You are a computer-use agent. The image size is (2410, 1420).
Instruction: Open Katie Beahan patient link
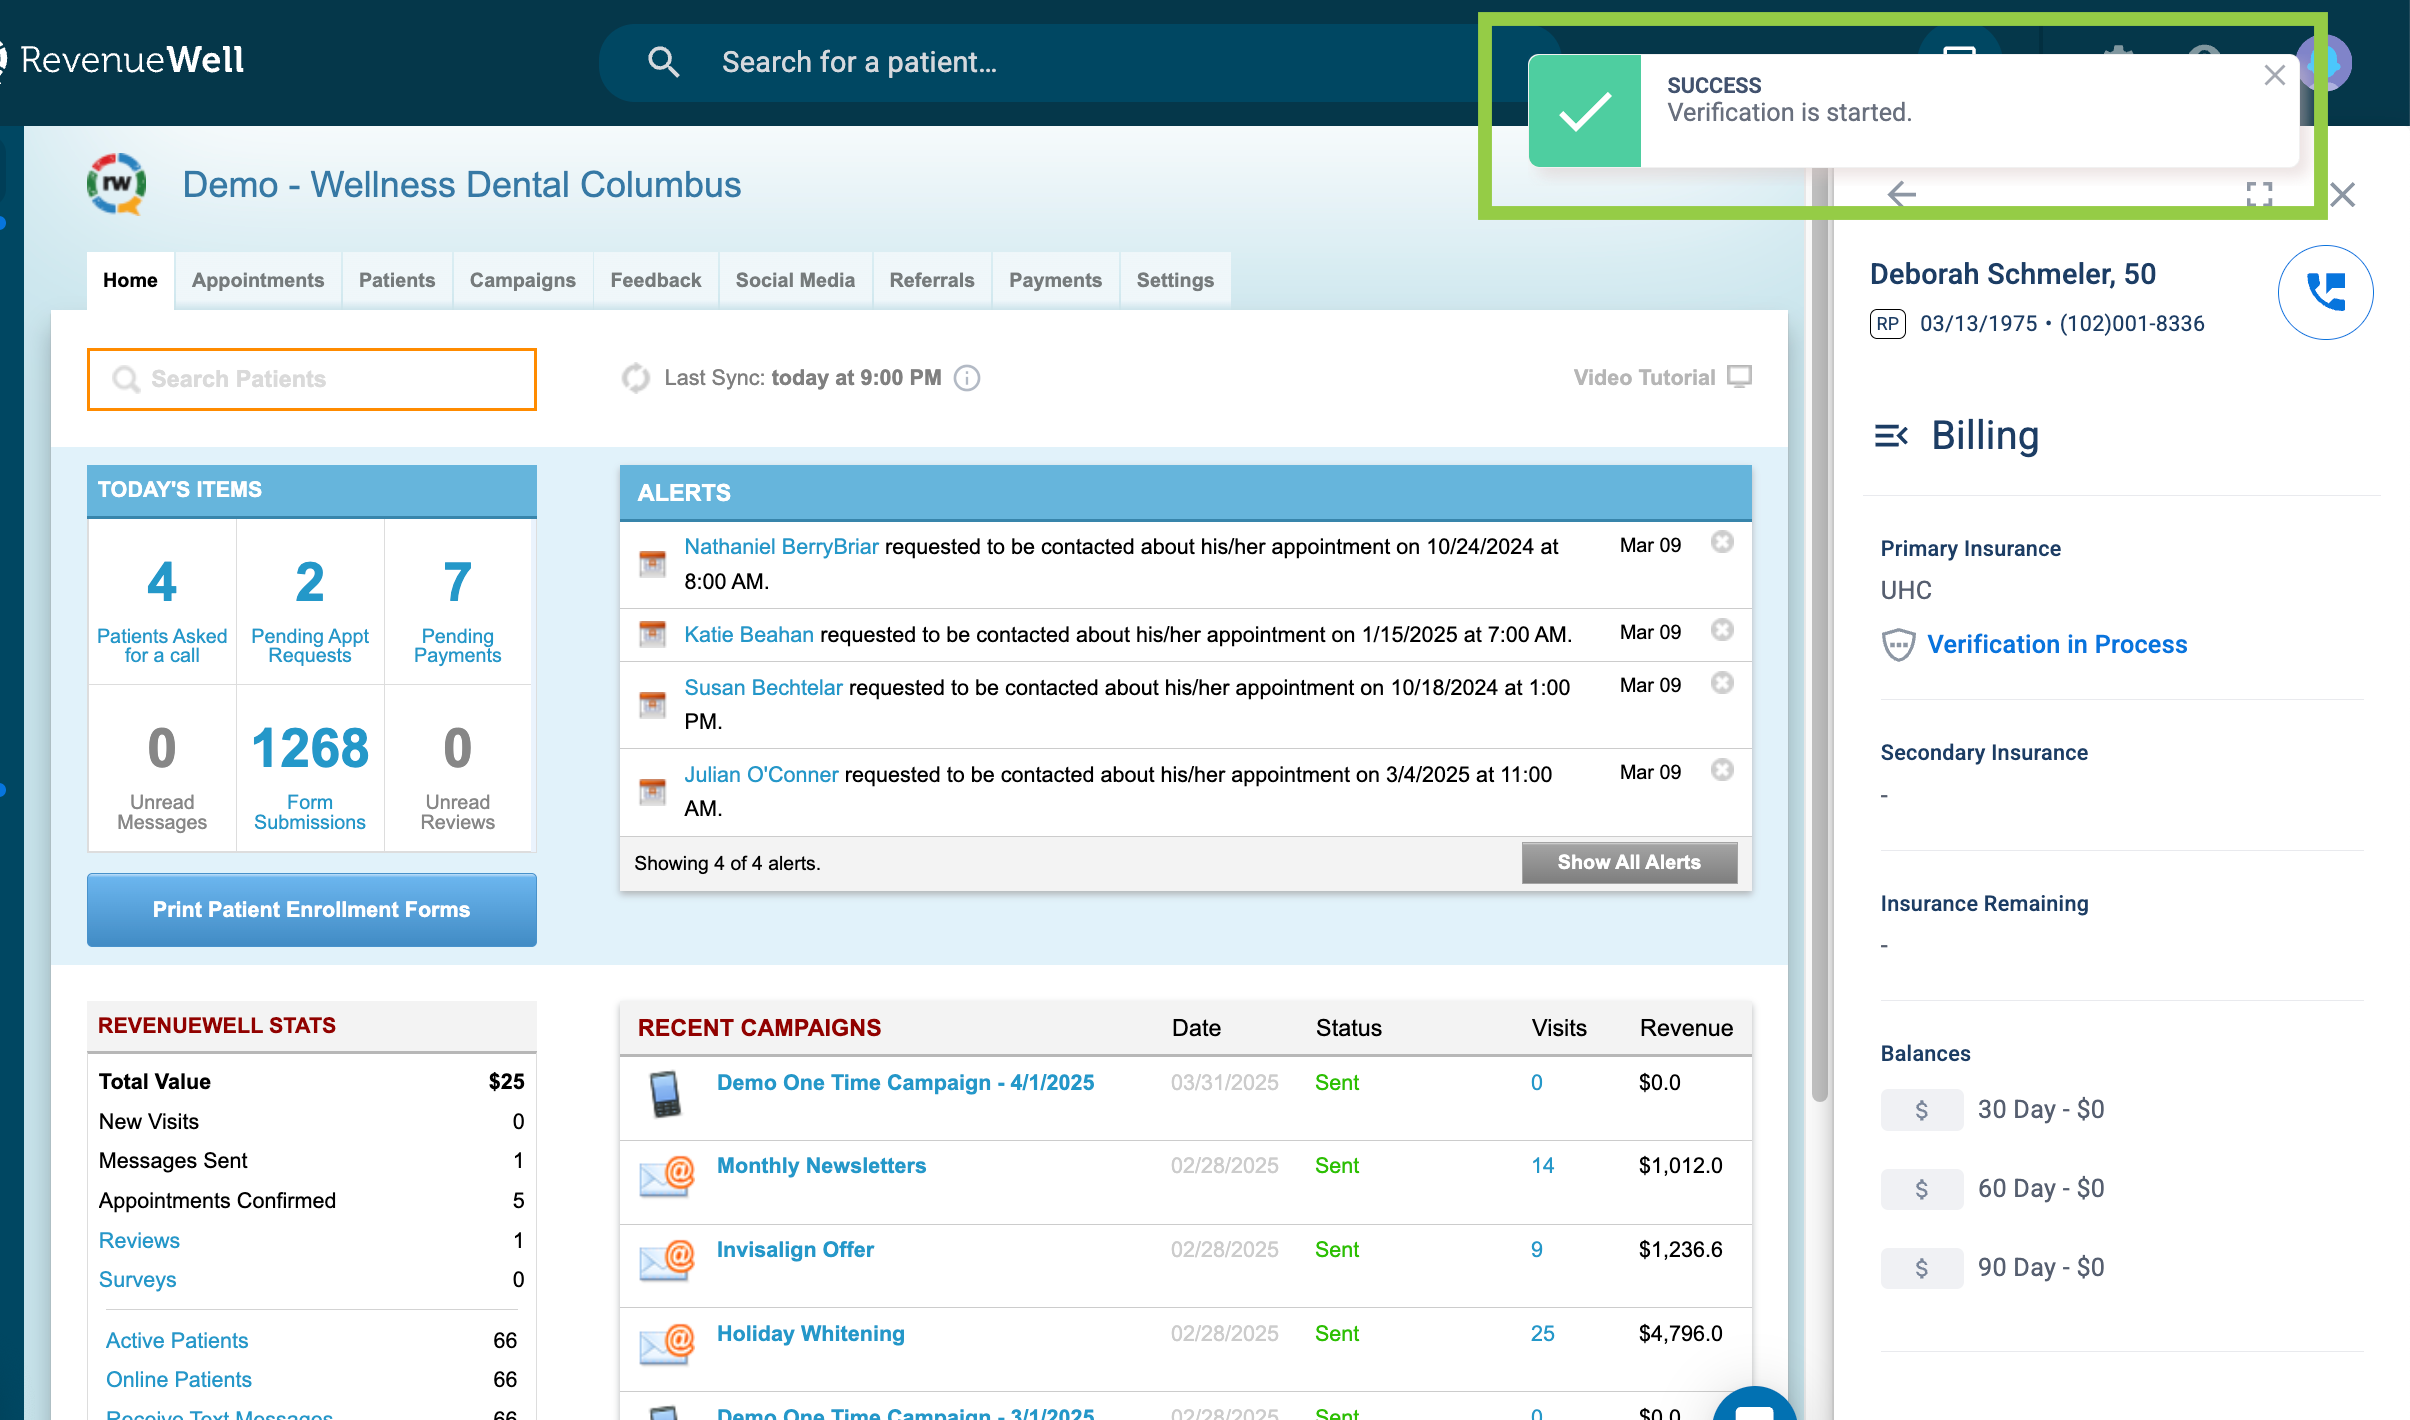click(749, 635)
